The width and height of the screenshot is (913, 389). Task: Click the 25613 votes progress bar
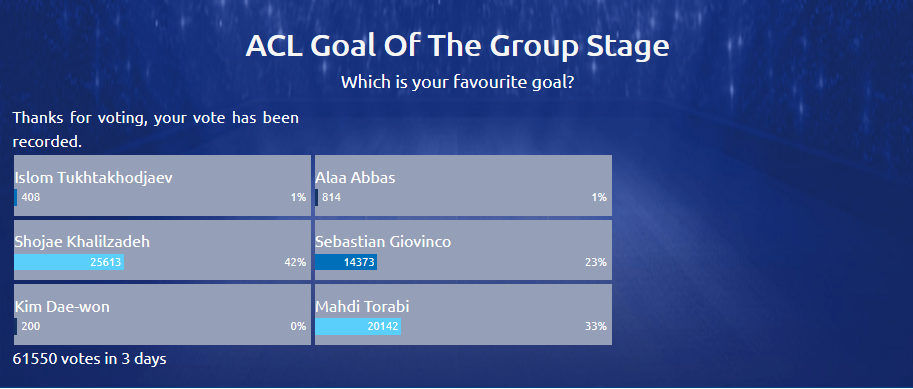point(69,263)
